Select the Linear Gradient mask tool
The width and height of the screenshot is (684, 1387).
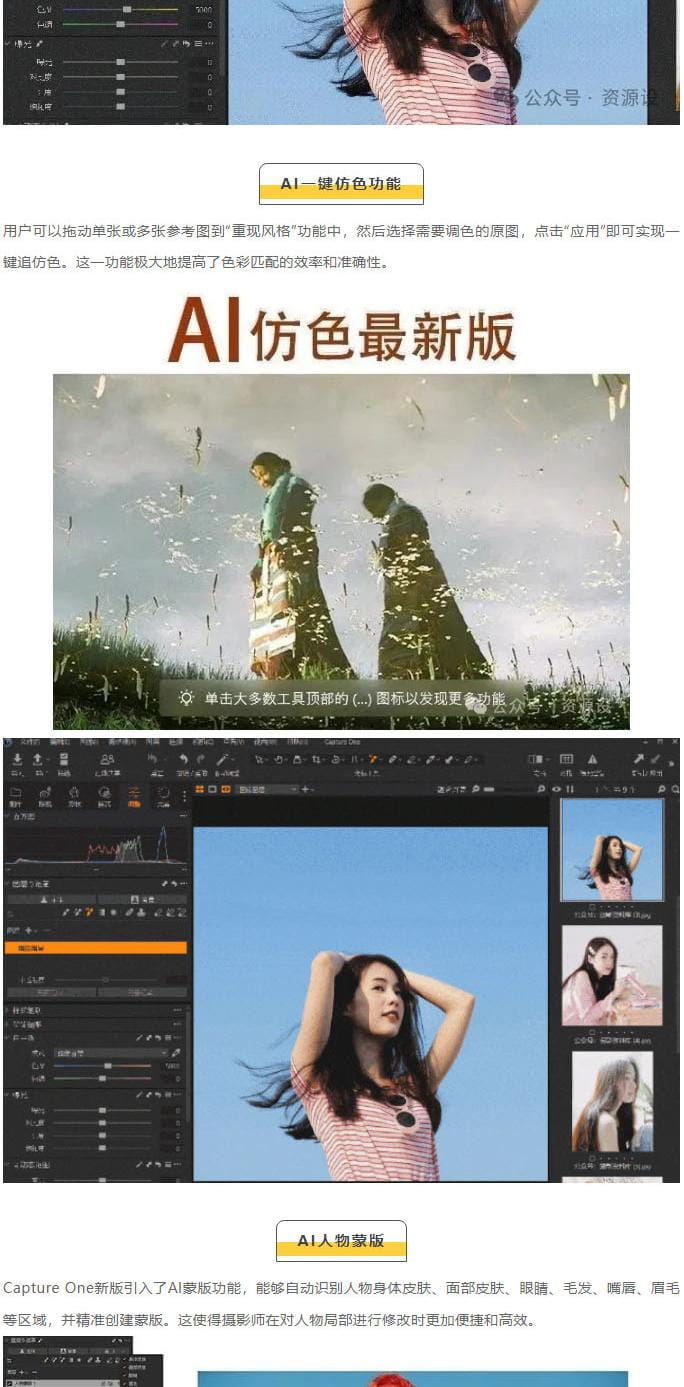(x=102, y=912)
